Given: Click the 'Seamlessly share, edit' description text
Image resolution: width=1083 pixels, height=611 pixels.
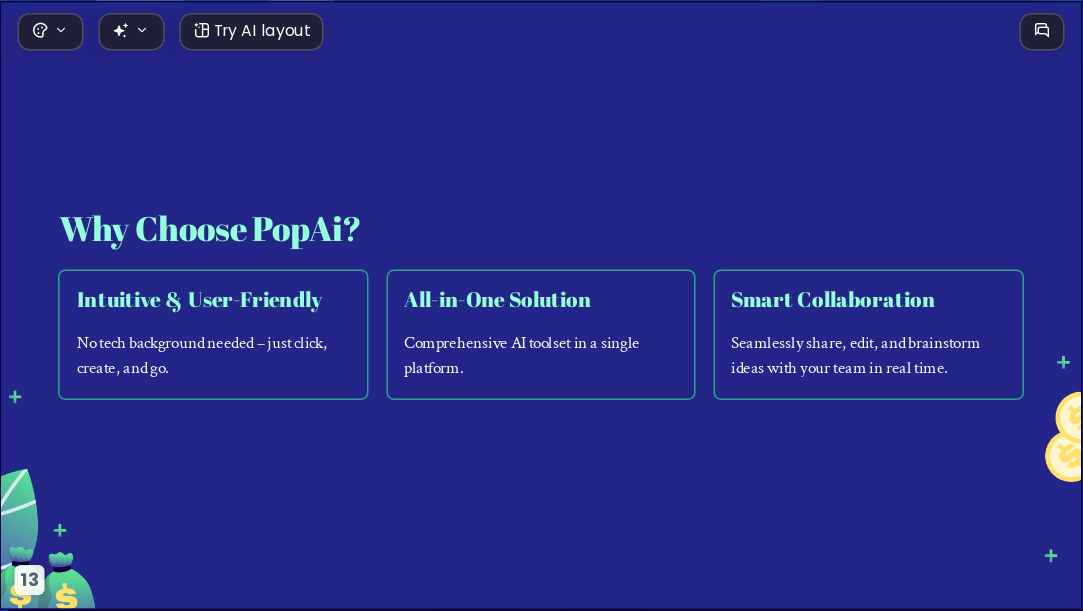Looking at the screenshot, I should [x=855, y=356].
